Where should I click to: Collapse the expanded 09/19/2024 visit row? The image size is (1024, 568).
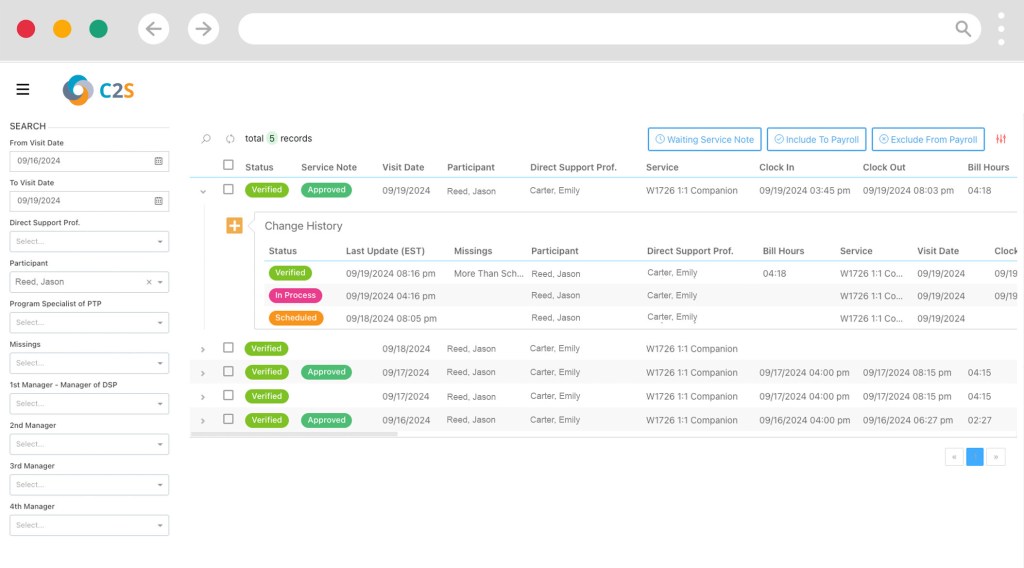(203, 190)
